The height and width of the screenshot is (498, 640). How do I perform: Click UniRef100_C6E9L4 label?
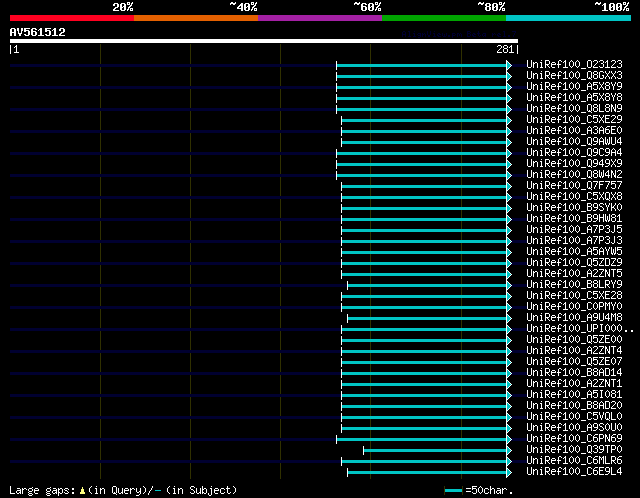pos(574,472)
